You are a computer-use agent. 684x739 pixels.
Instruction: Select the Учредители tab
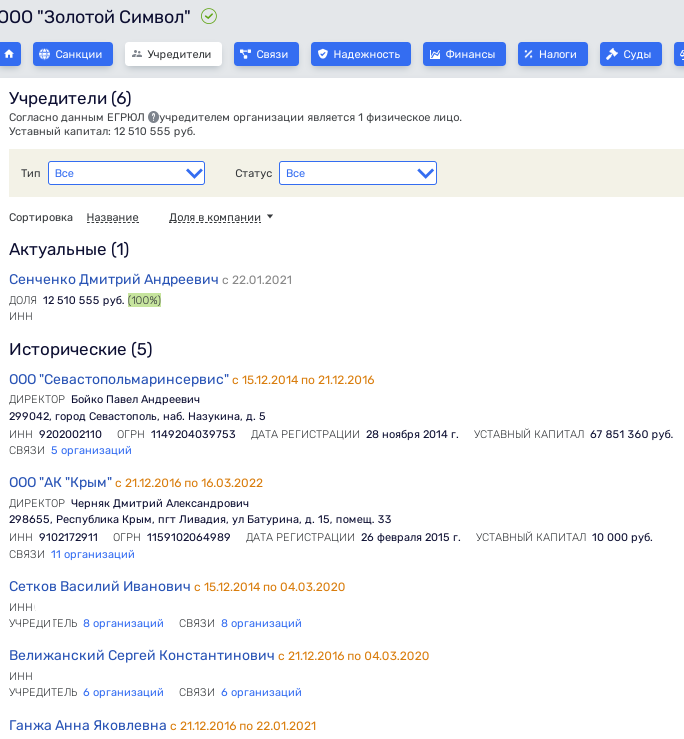(x=173, y=54)
